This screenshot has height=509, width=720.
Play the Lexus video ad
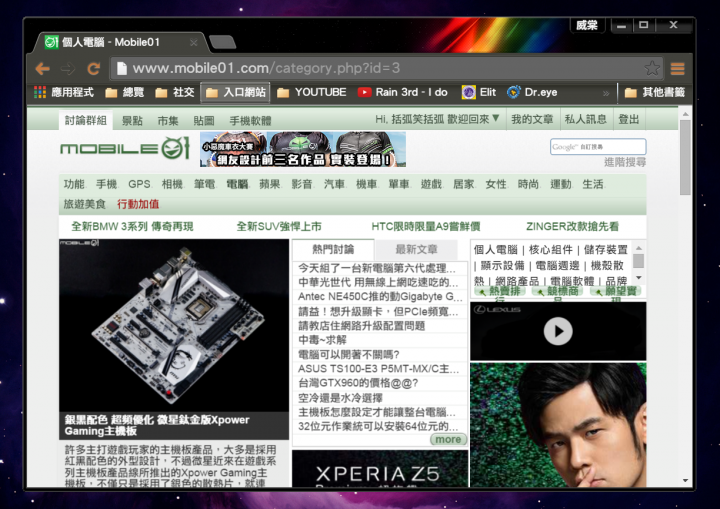(x=558, y=331)
